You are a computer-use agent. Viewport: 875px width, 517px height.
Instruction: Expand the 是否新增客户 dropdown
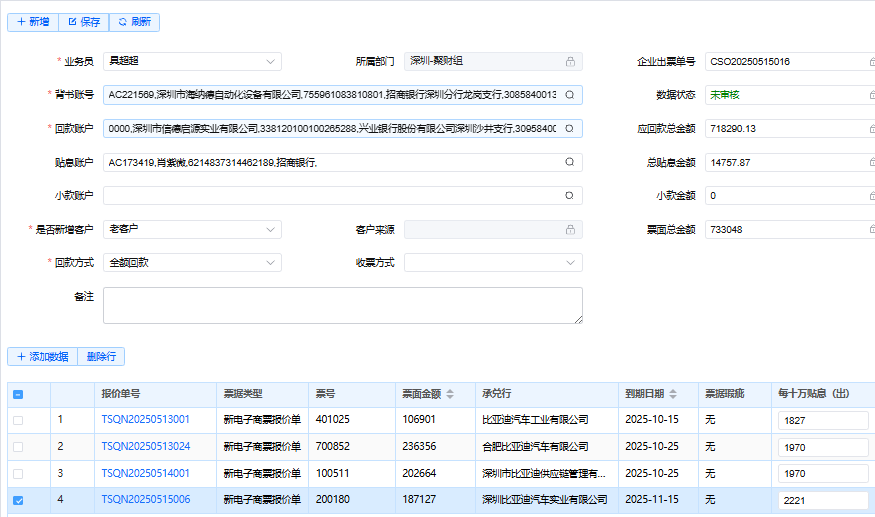click(x=192, y=230)
